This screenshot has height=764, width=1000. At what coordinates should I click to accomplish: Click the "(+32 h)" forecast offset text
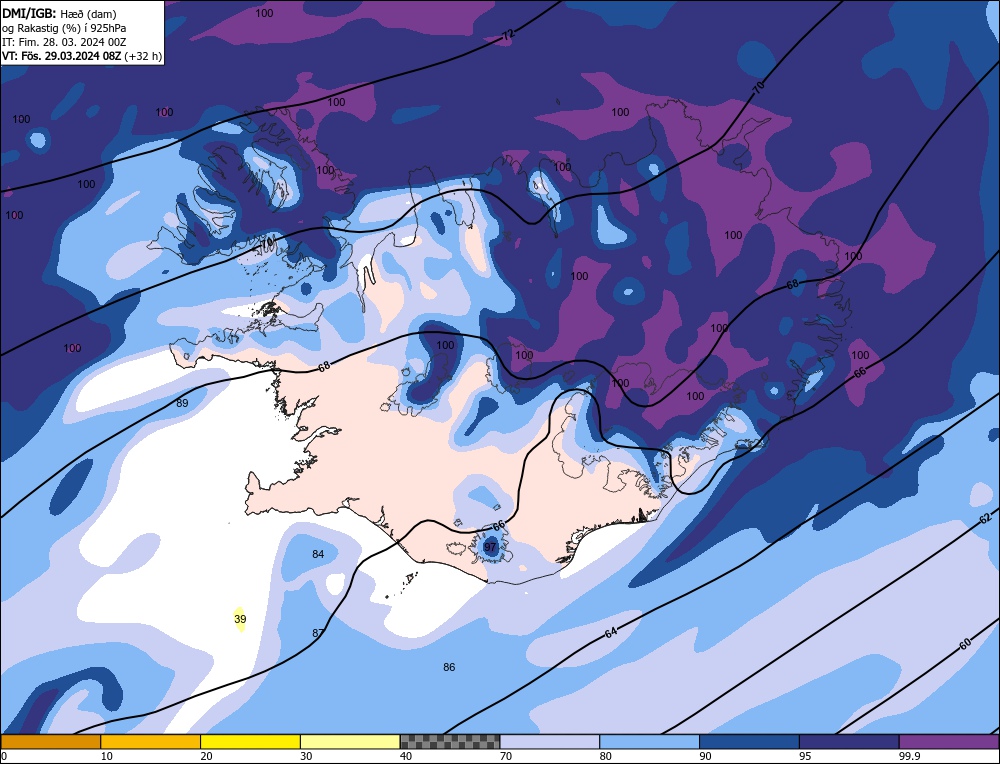(143, 56)
